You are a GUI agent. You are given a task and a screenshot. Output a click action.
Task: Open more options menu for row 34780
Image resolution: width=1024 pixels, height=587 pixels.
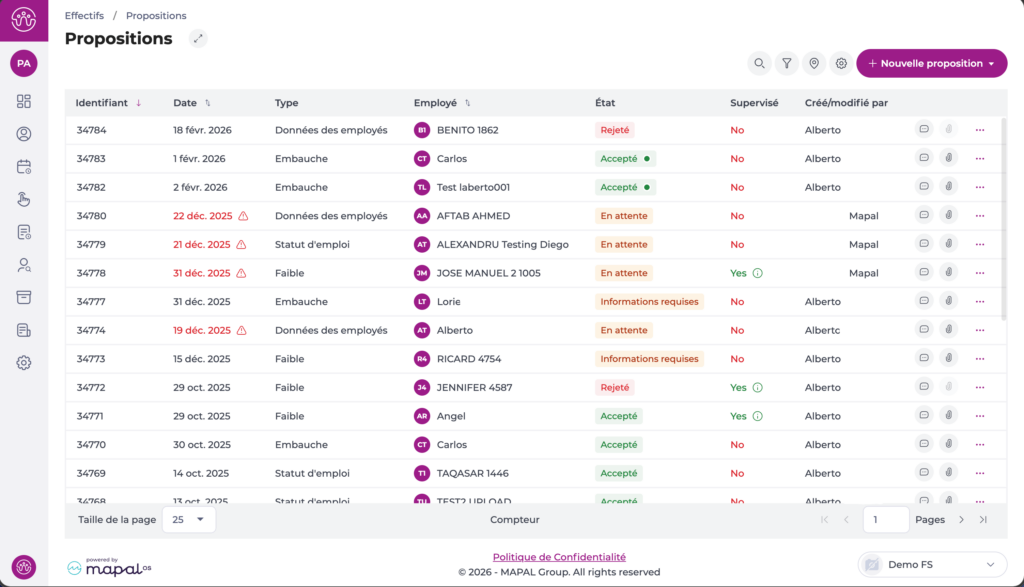point(979,216)
